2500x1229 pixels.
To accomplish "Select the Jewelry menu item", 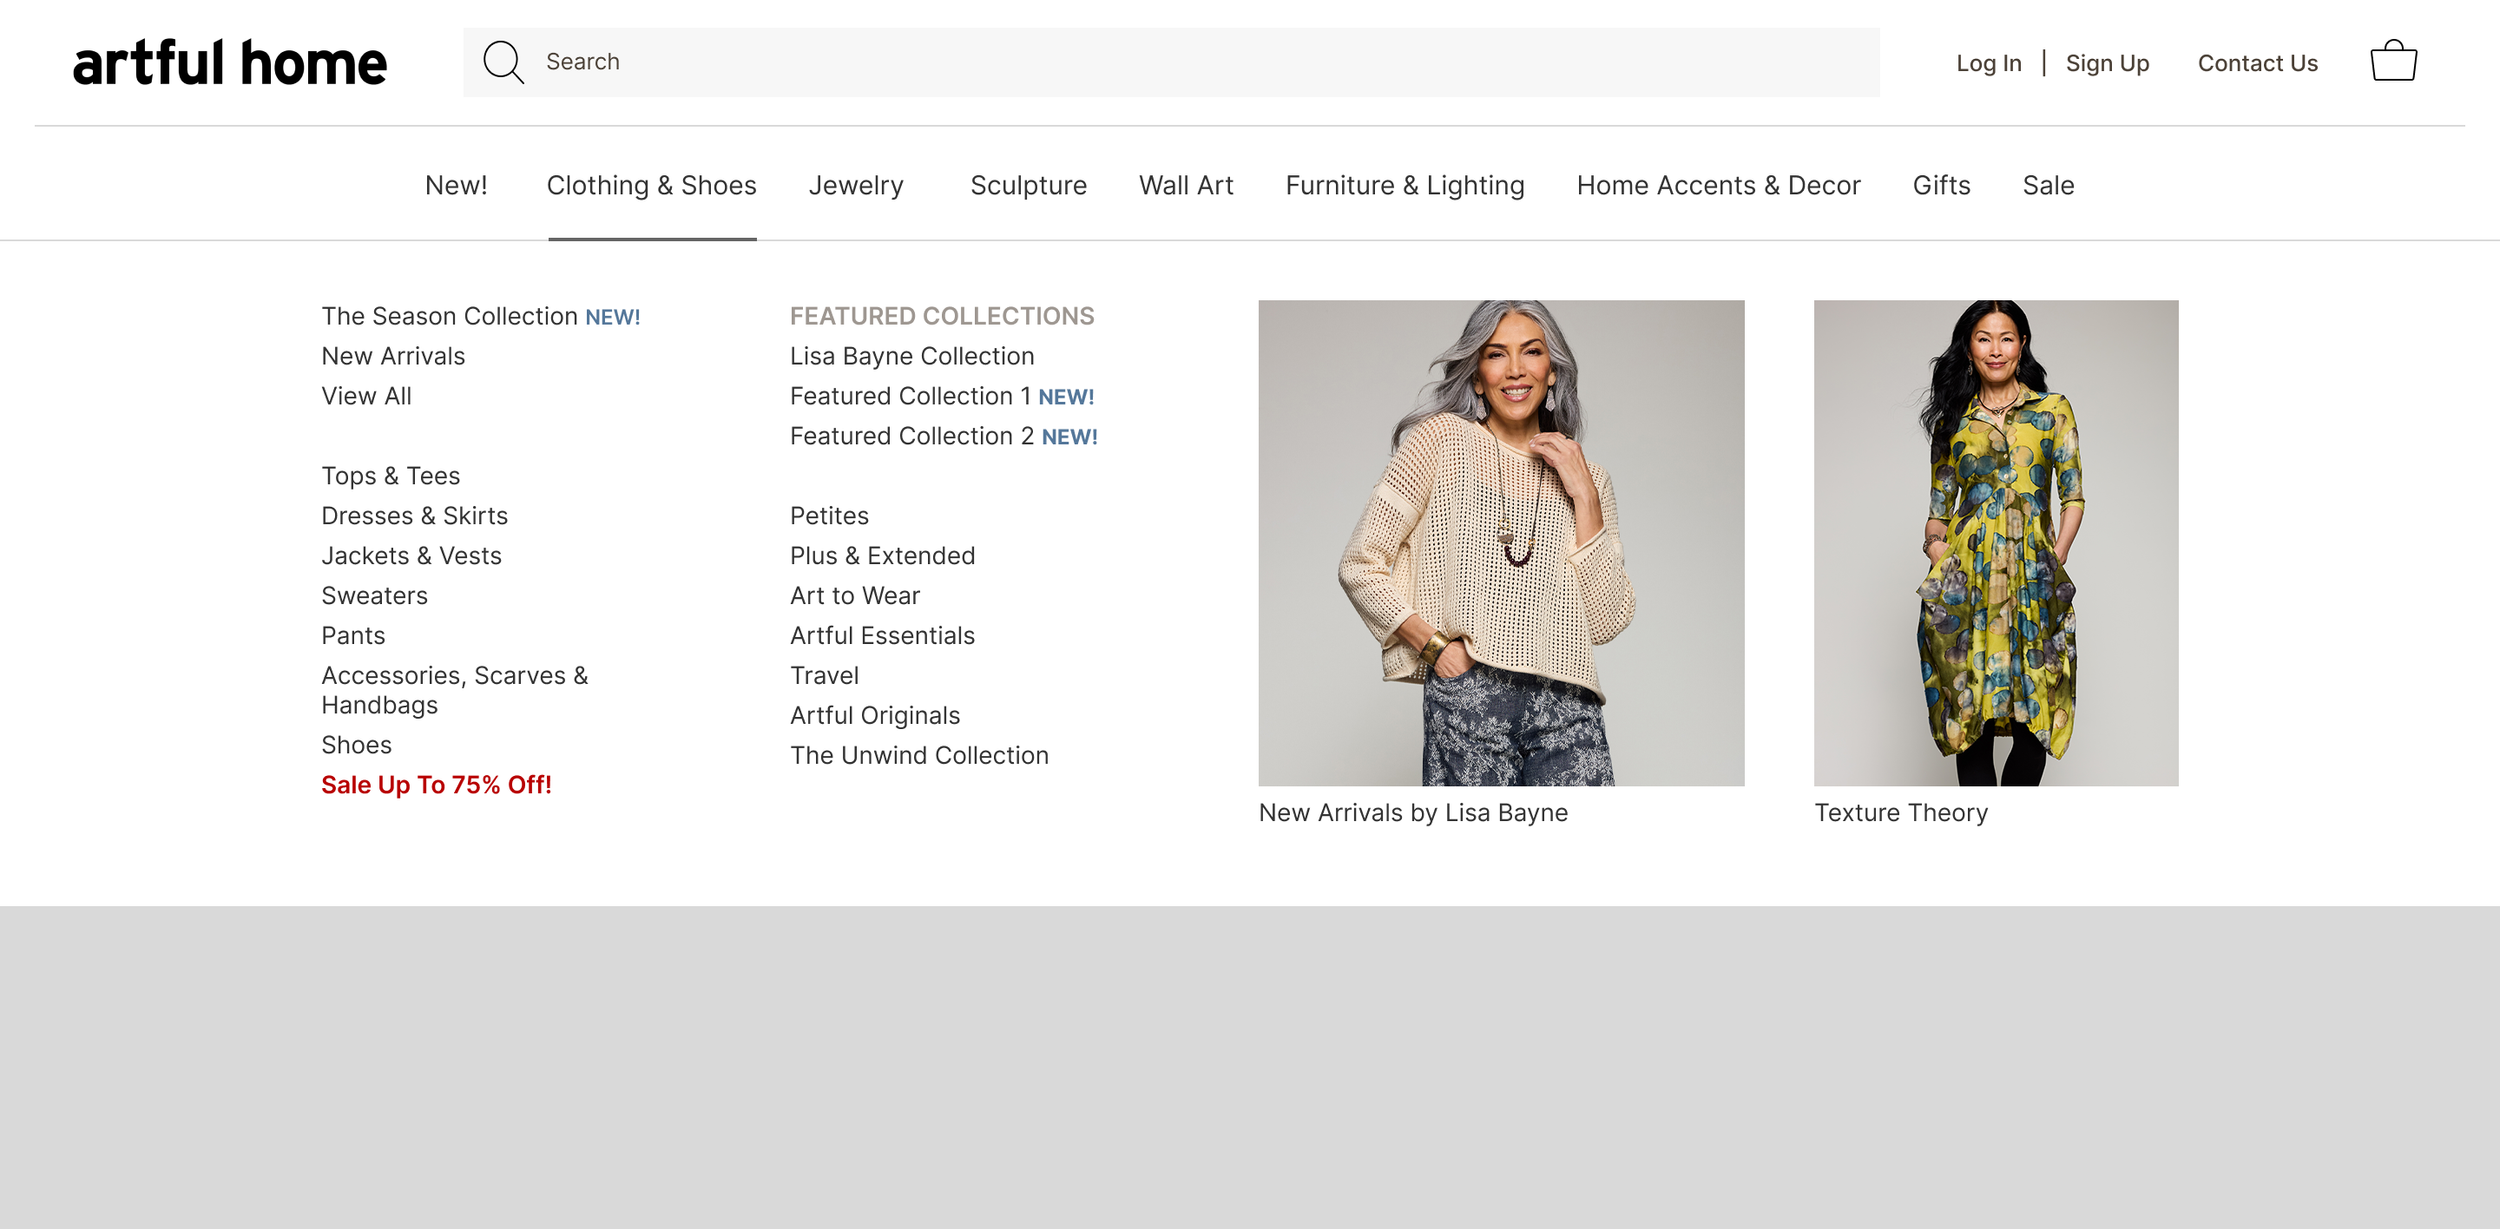I will [855, 185].
